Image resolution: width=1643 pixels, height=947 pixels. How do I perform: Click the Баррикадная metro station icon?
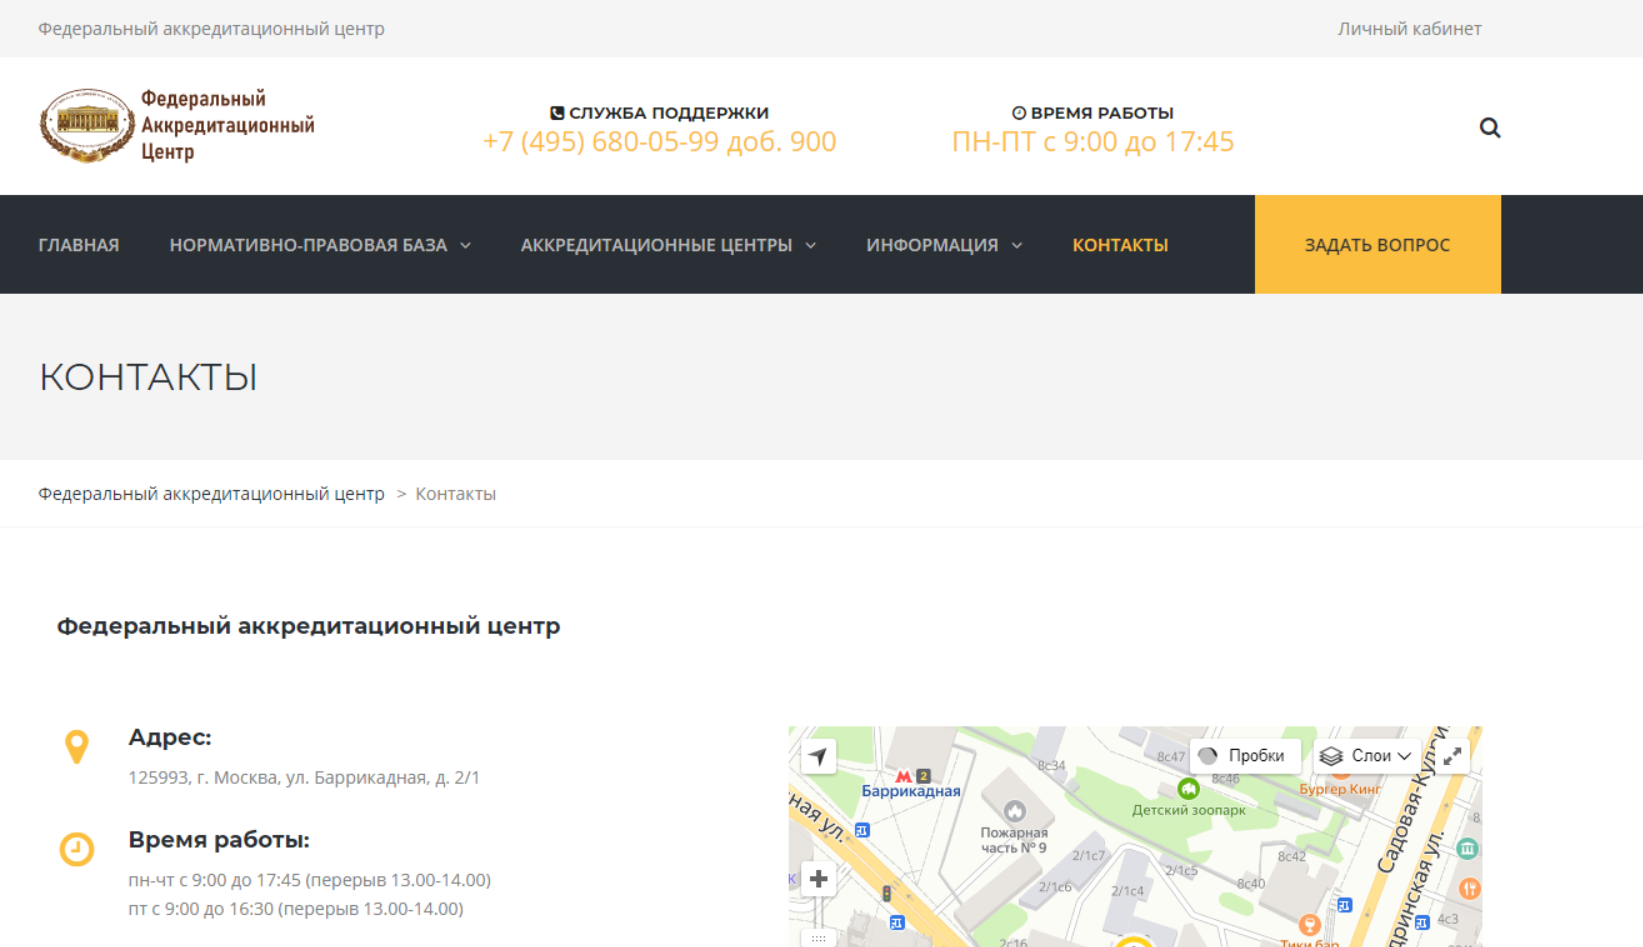[x=904, y=776]
